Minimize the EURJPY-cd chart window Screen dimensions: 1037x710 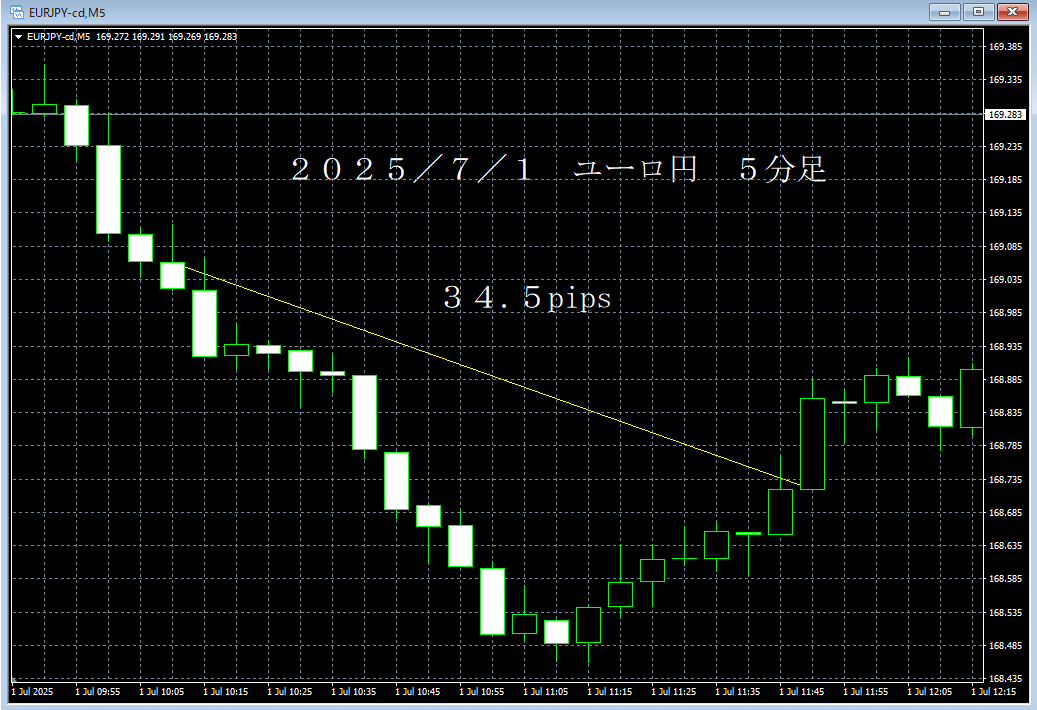tap(944, 12)
